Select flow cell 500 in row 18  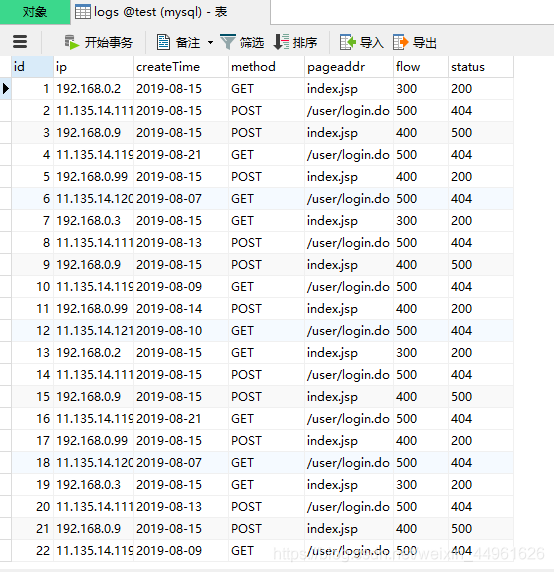(x=421, y=463)
